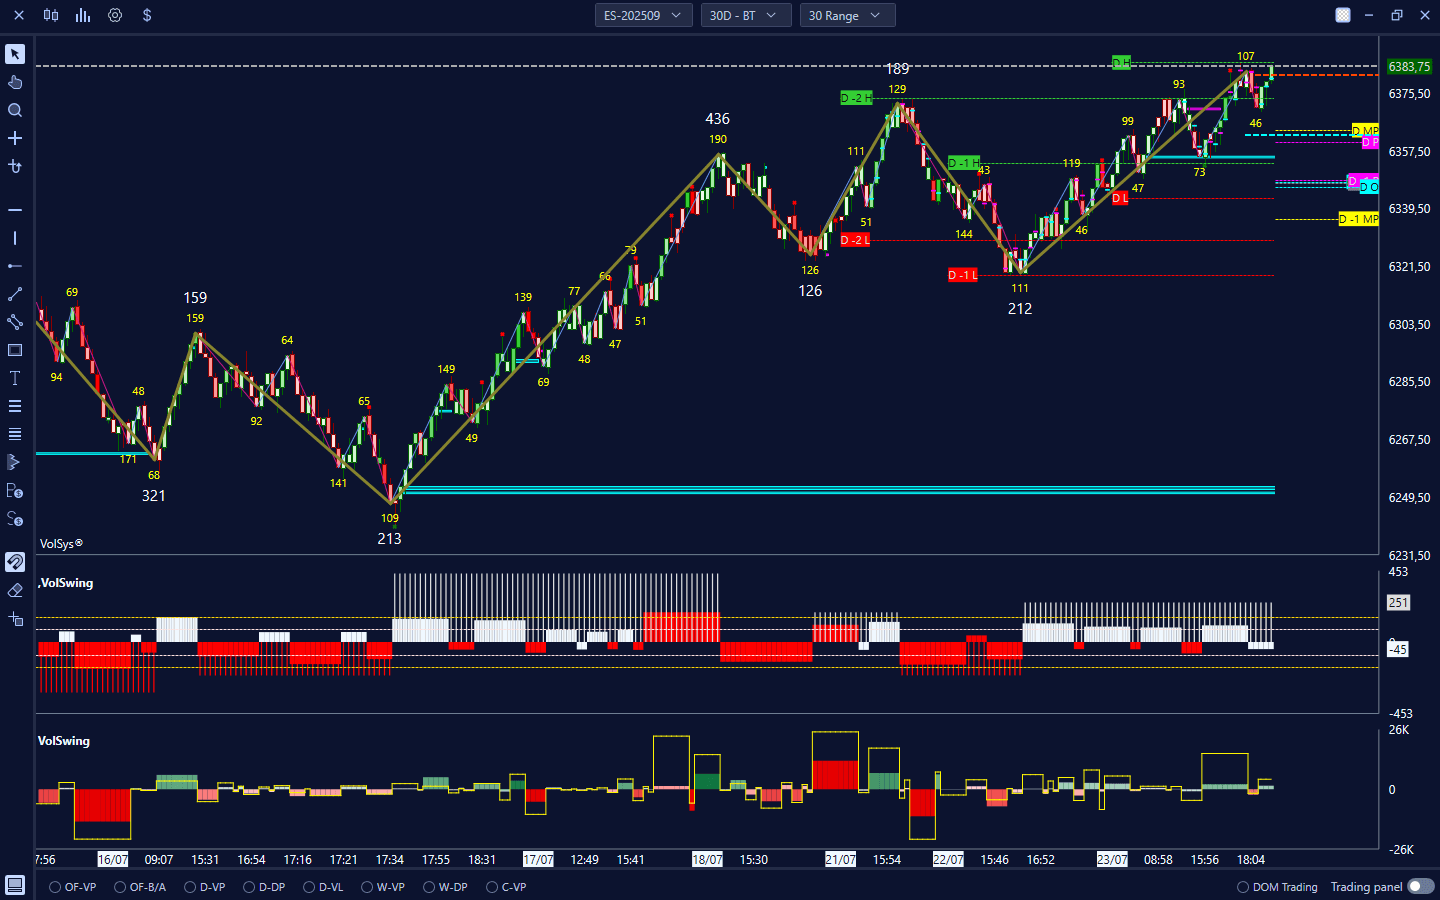
Task: Select the eraser tool
Action: pyautogui.click(x=15, y=590)
